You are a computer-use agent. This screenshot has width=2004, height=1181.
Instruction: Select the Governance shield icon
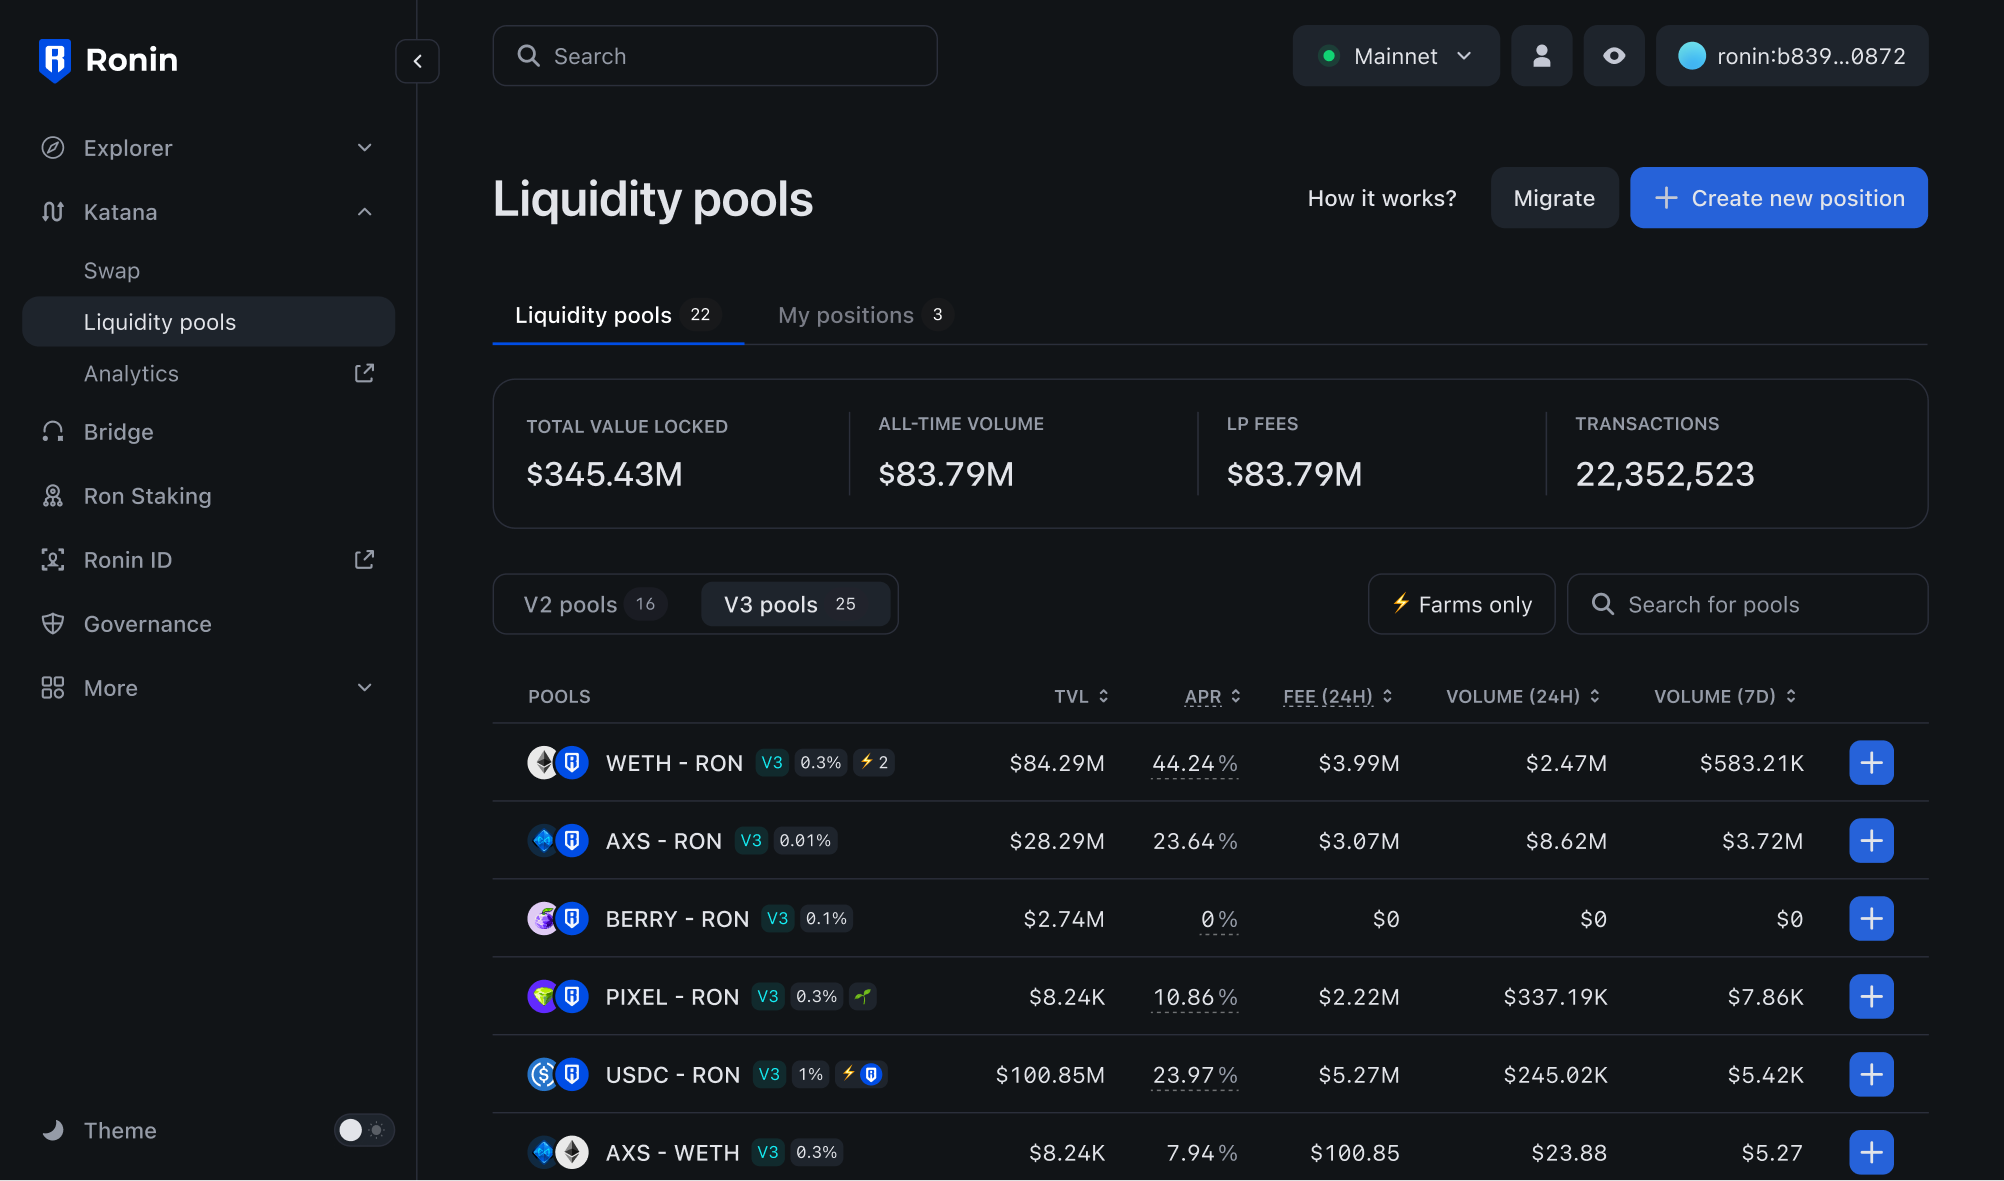[52, 623]
